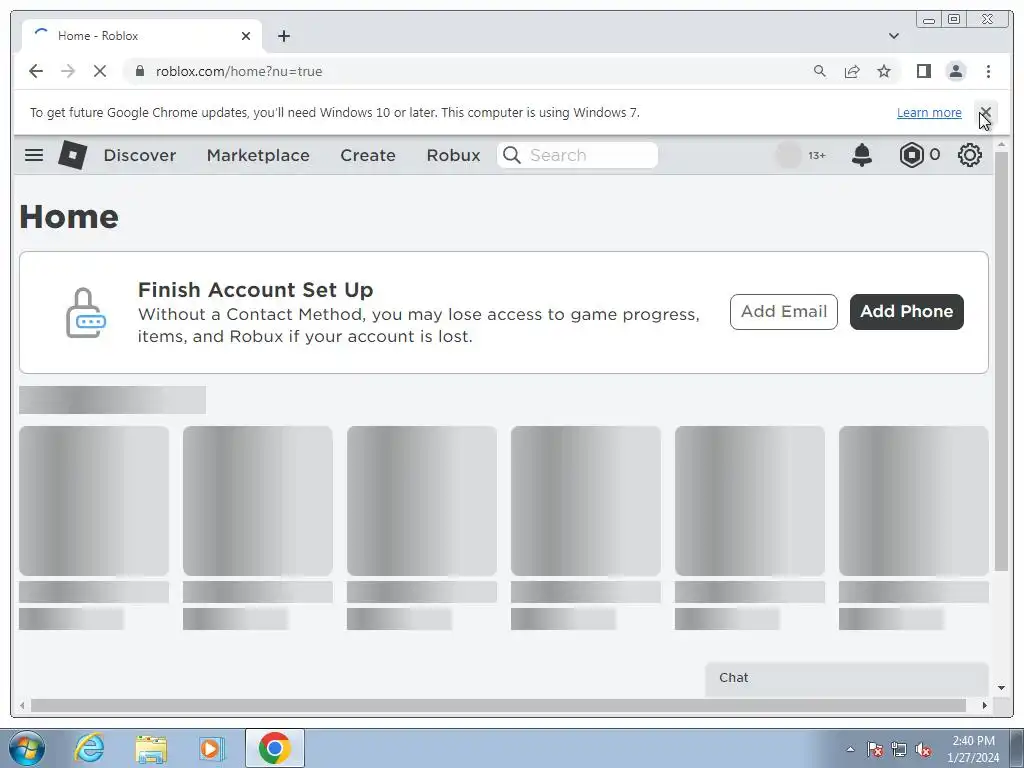Open Chrome zoom magnifier in address bar
Screen dimensions: 1024x768
coord(820,71)
